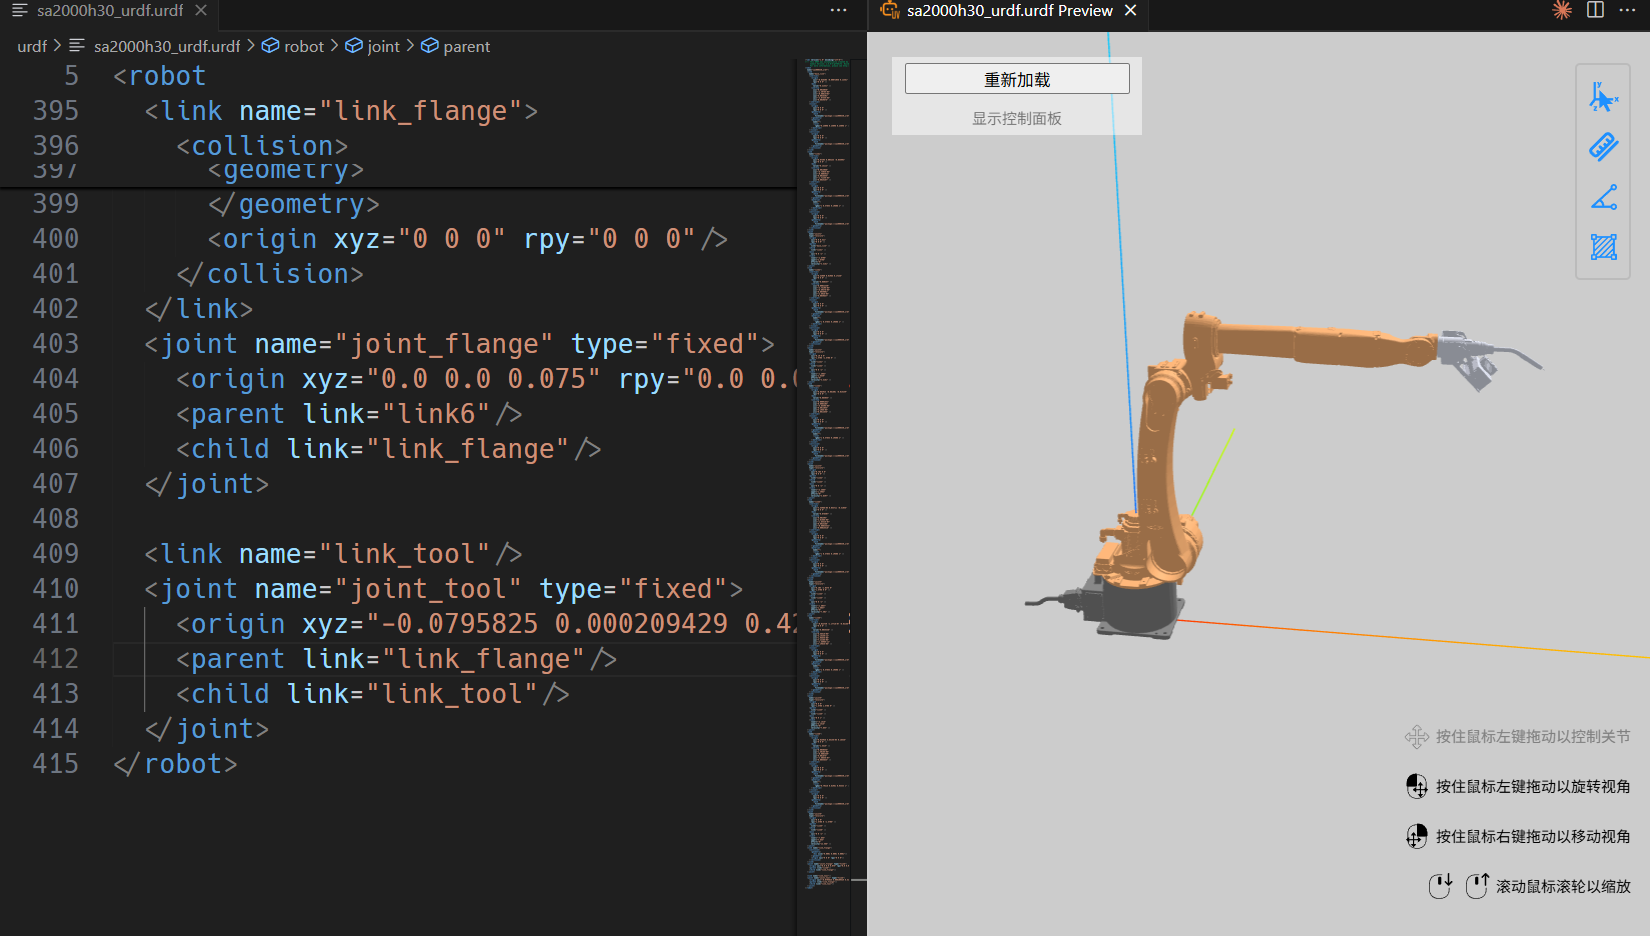This screenshot has height=936, width=1650.
Task: Activate the angle measurement tool
Action: (1603, 197)
